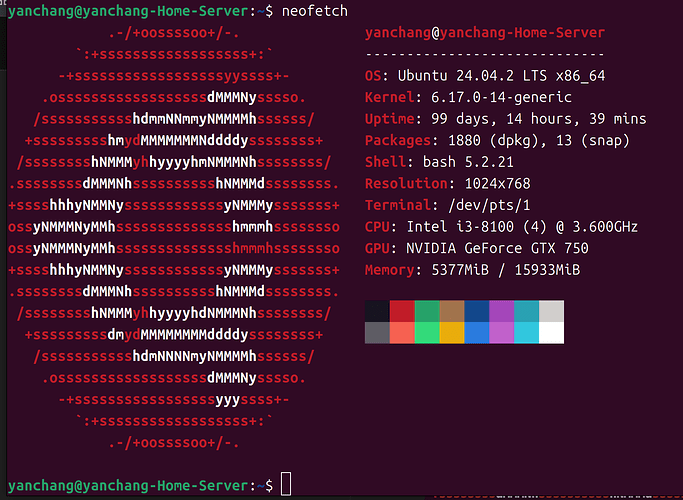
Task: Click the 'bash 5.2.21' shell value
Action: click(468, 162)
